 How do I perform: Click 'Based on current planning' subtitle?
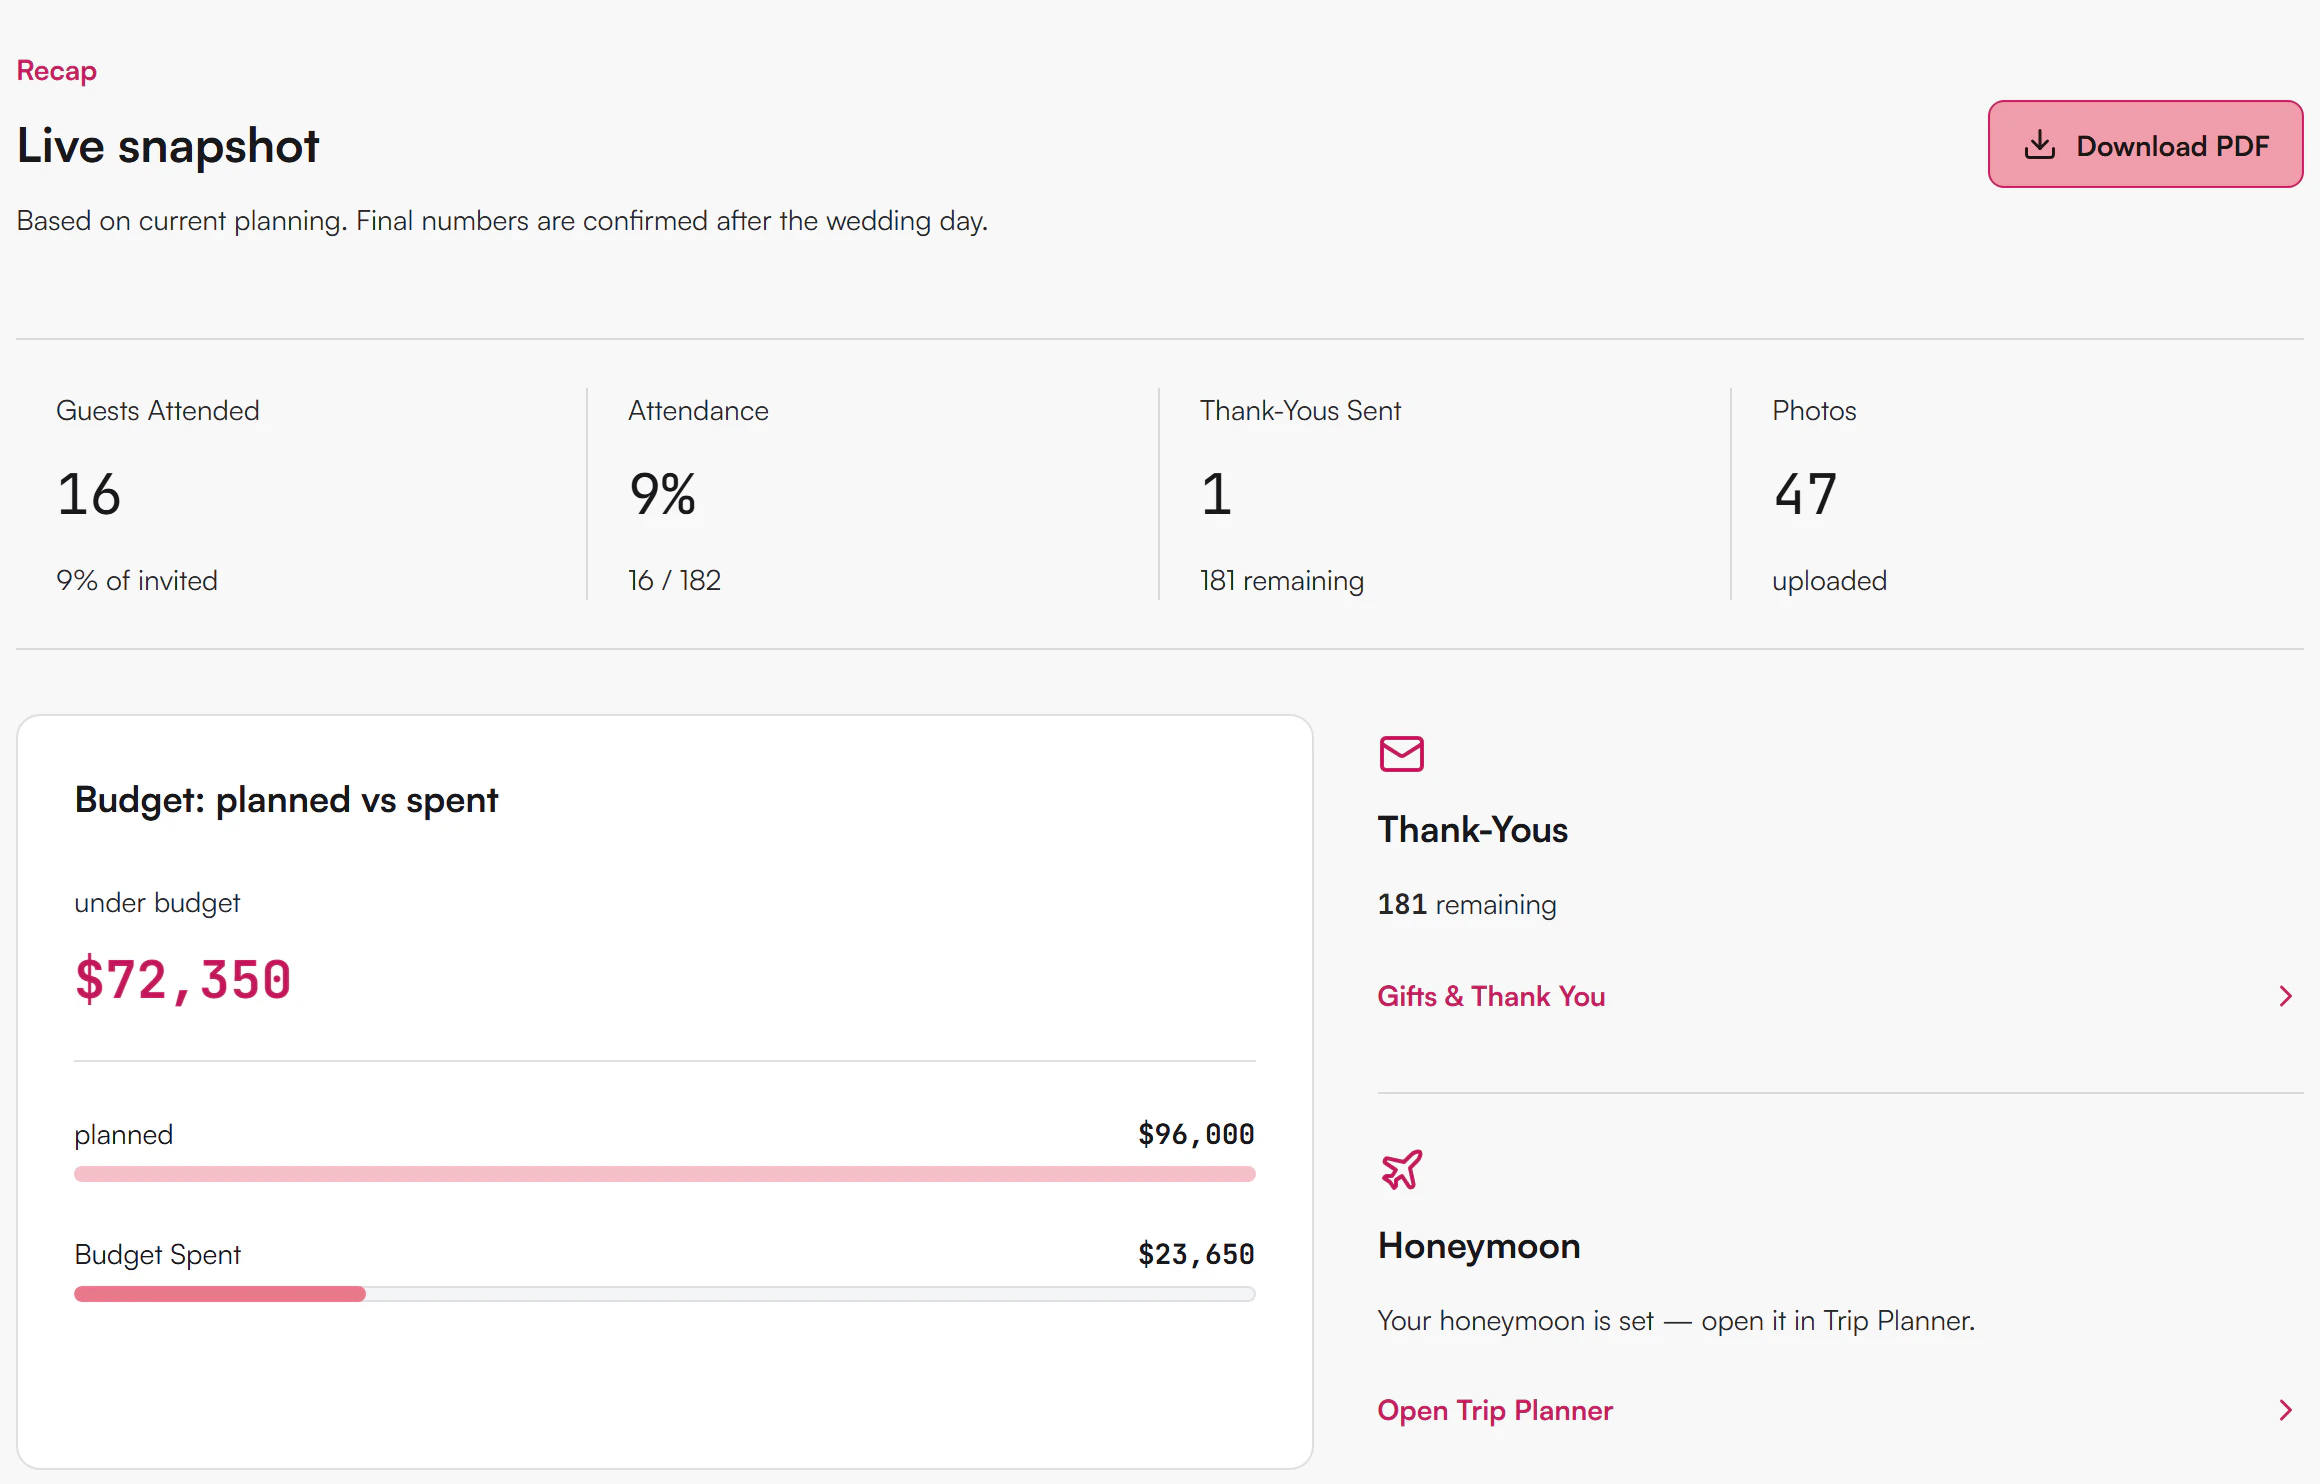pos(502,220)
